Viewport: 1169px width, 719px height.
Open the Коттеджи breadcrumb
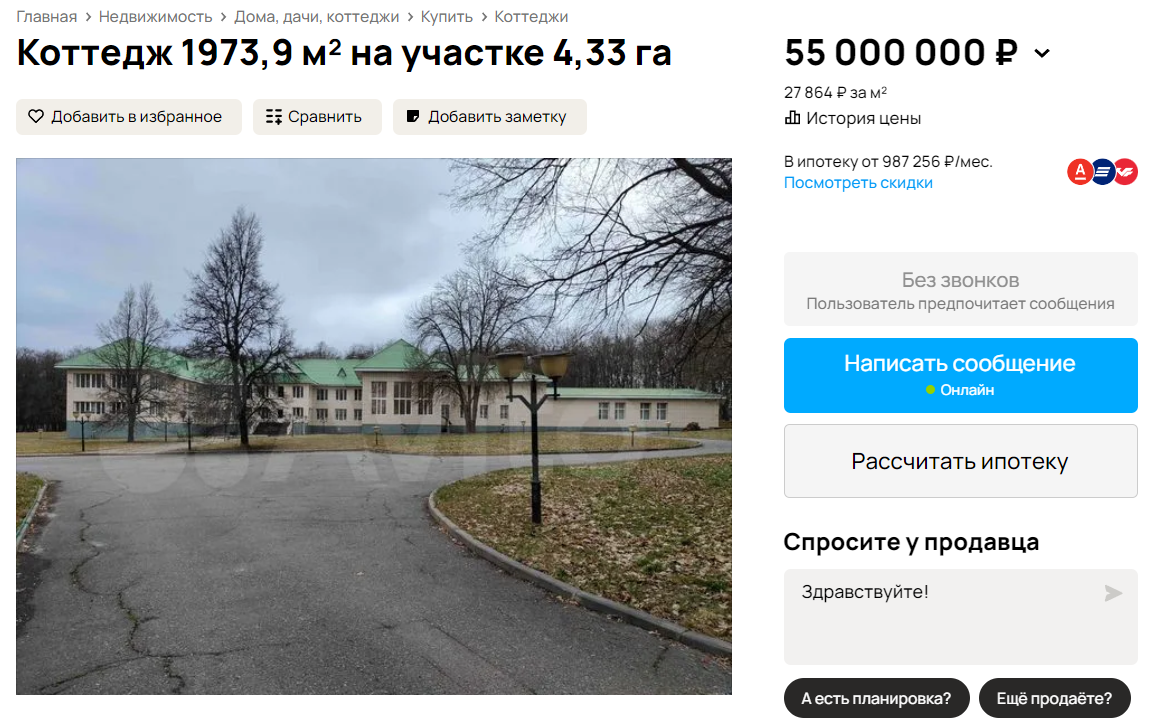point(531,16)
